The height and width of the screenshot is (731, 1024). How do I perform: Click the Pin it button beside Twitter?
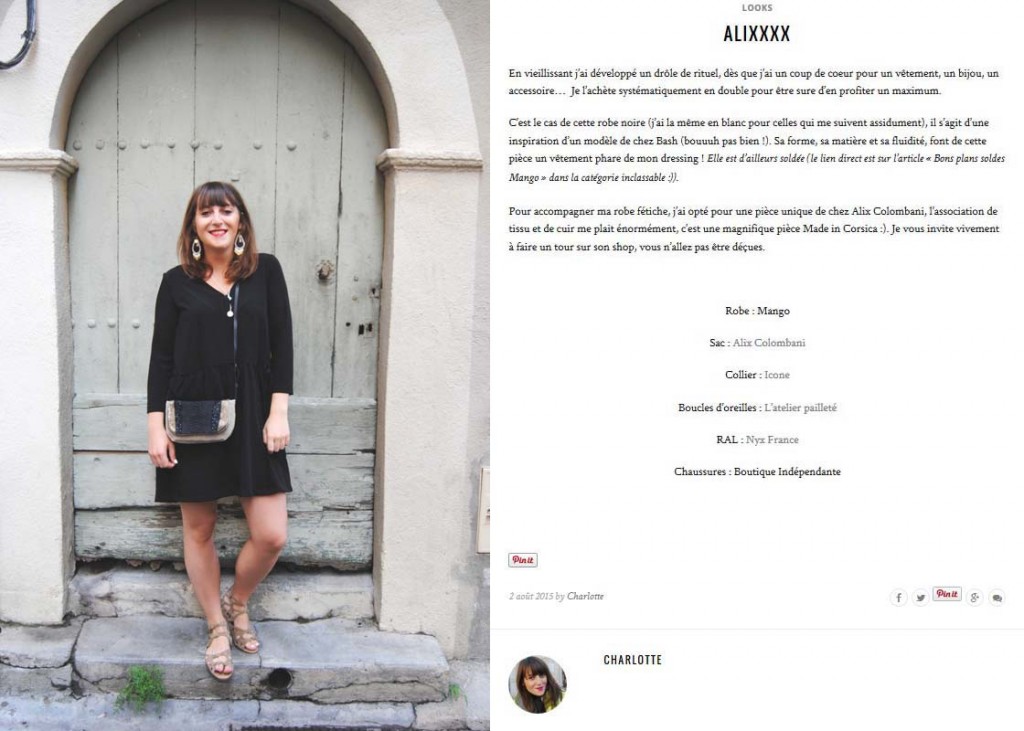pos(947,594)
